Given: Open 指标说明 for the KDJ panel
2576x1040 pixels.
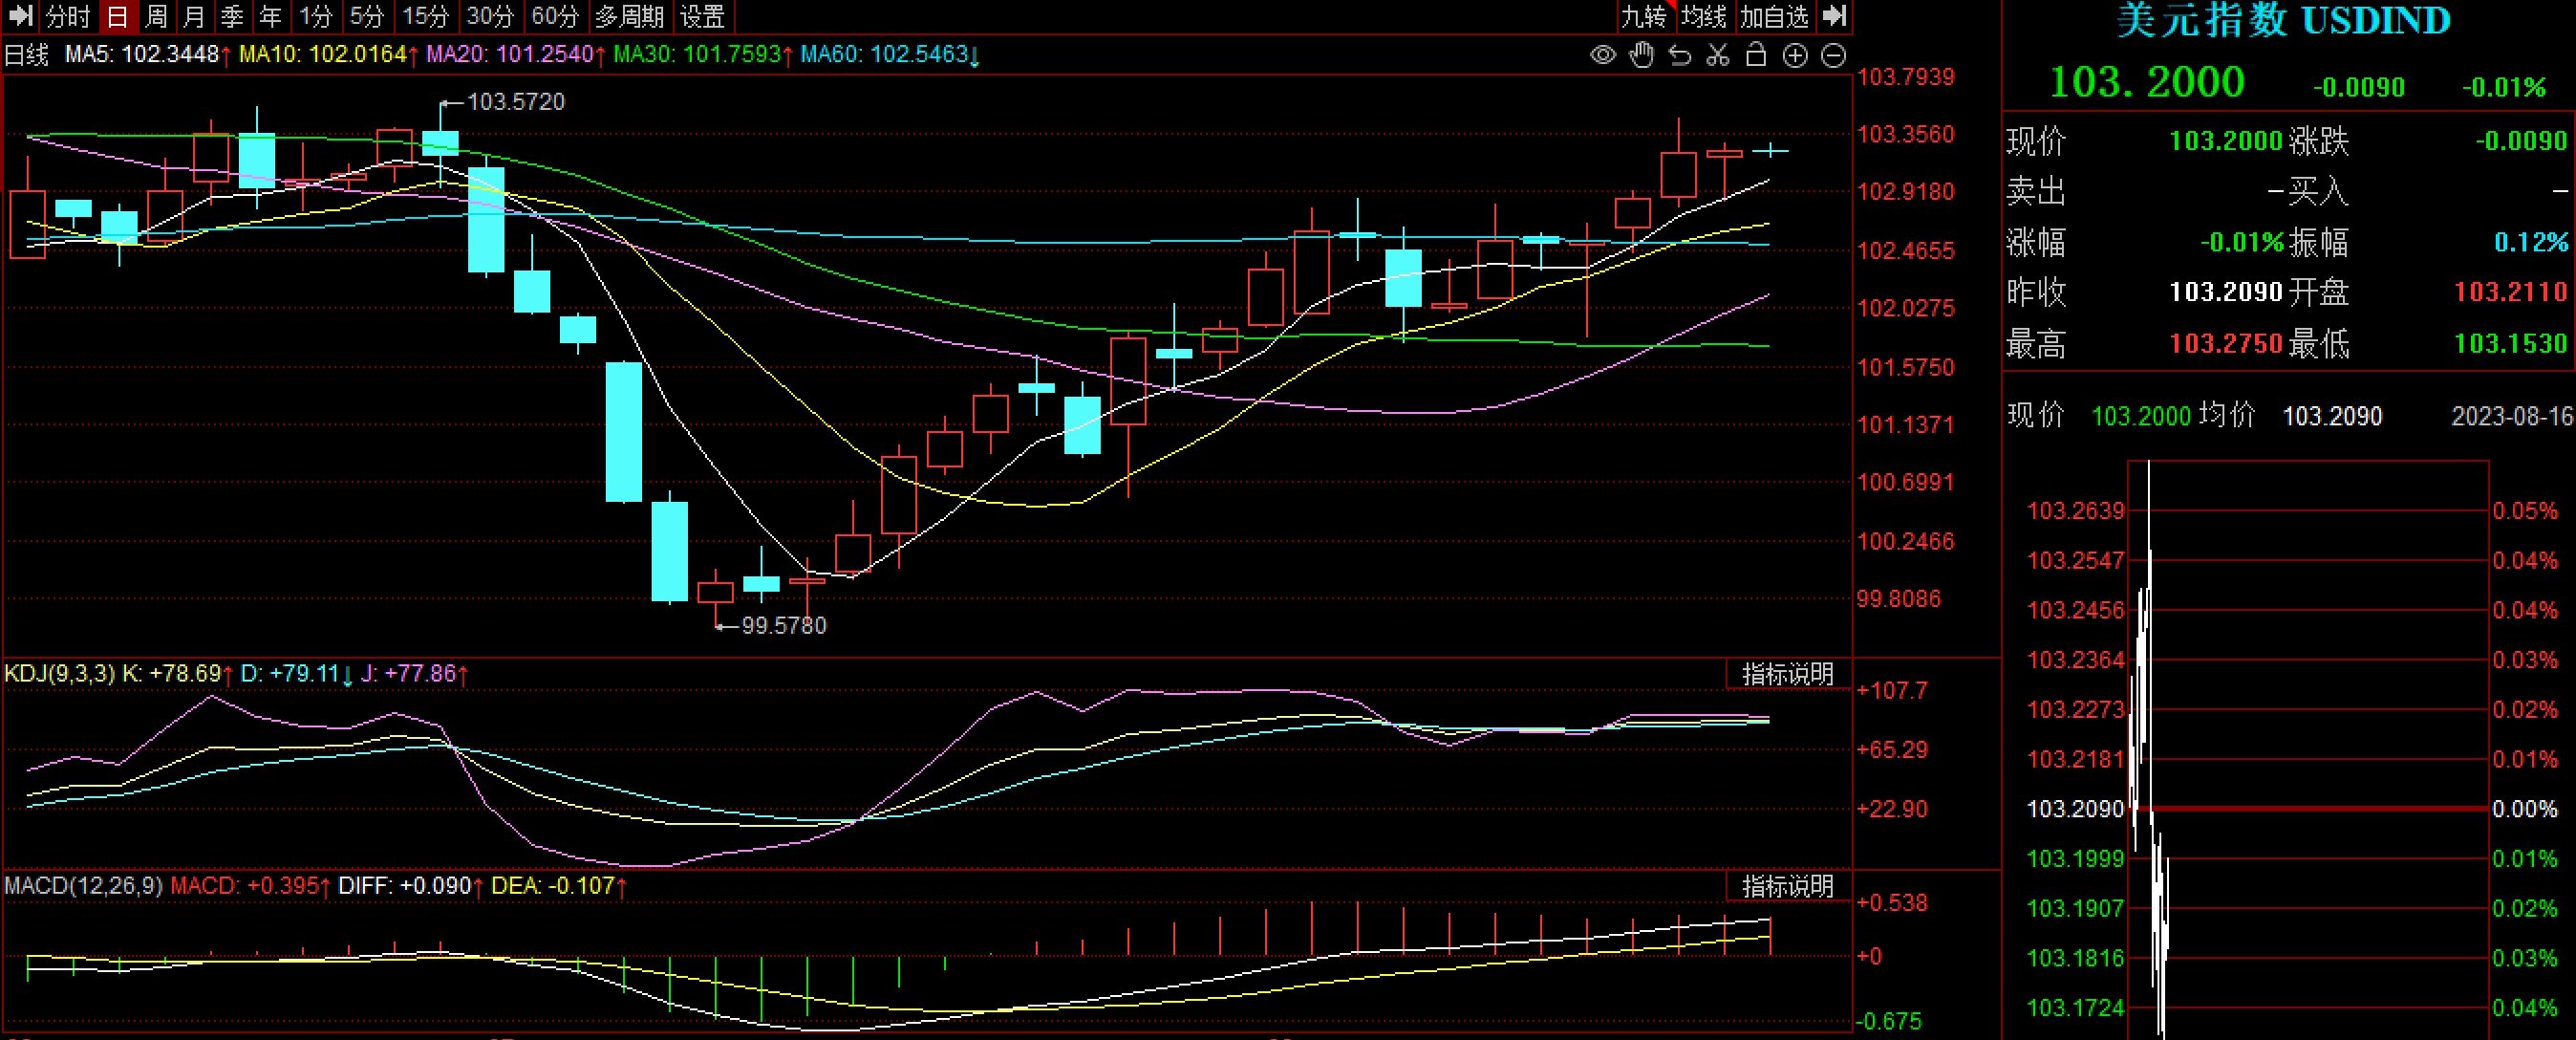Looking at the screenshot, I should [x=1787, y=674].
